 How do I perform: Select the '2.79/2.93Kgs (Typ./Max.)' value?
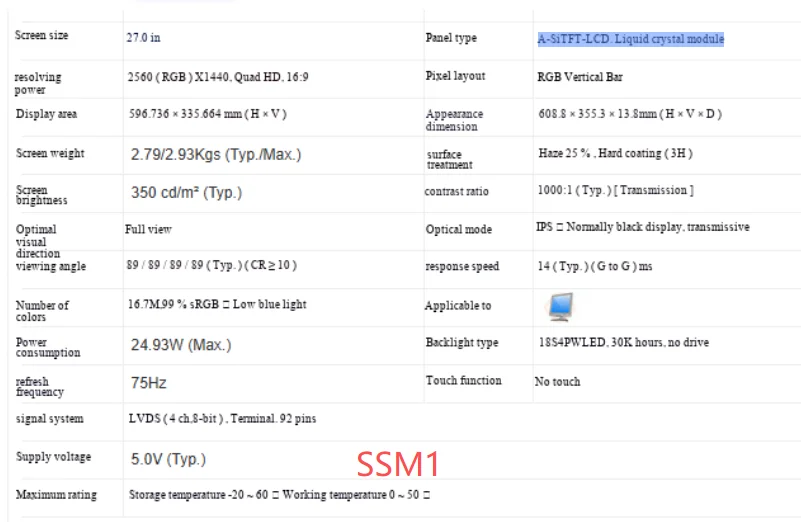pos(216,154)
